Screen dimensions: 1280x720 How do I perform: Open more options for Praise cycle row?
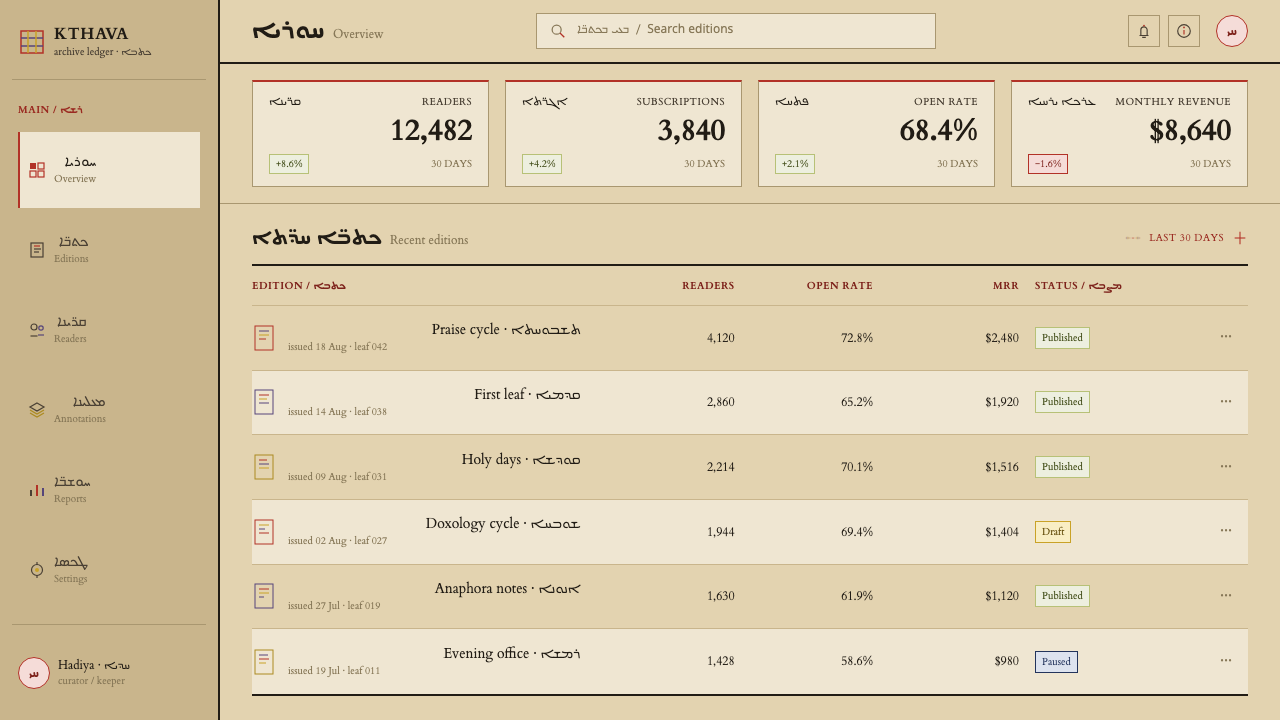click(1226, 337)
